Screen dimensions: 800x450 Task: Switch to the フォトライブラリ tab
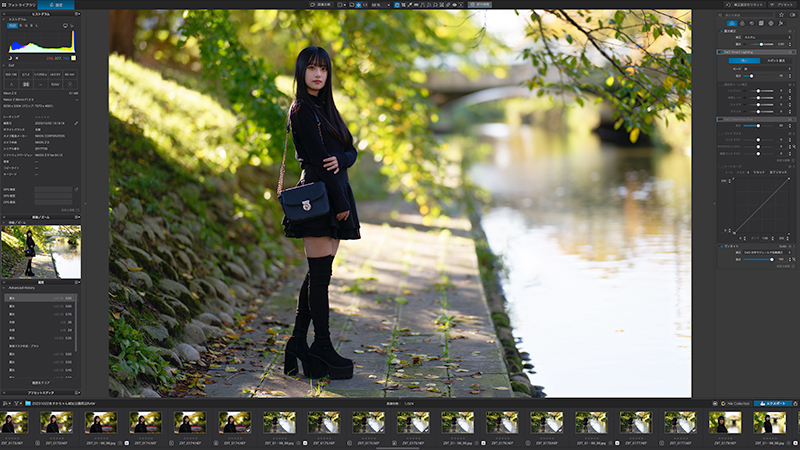point(18,5)
